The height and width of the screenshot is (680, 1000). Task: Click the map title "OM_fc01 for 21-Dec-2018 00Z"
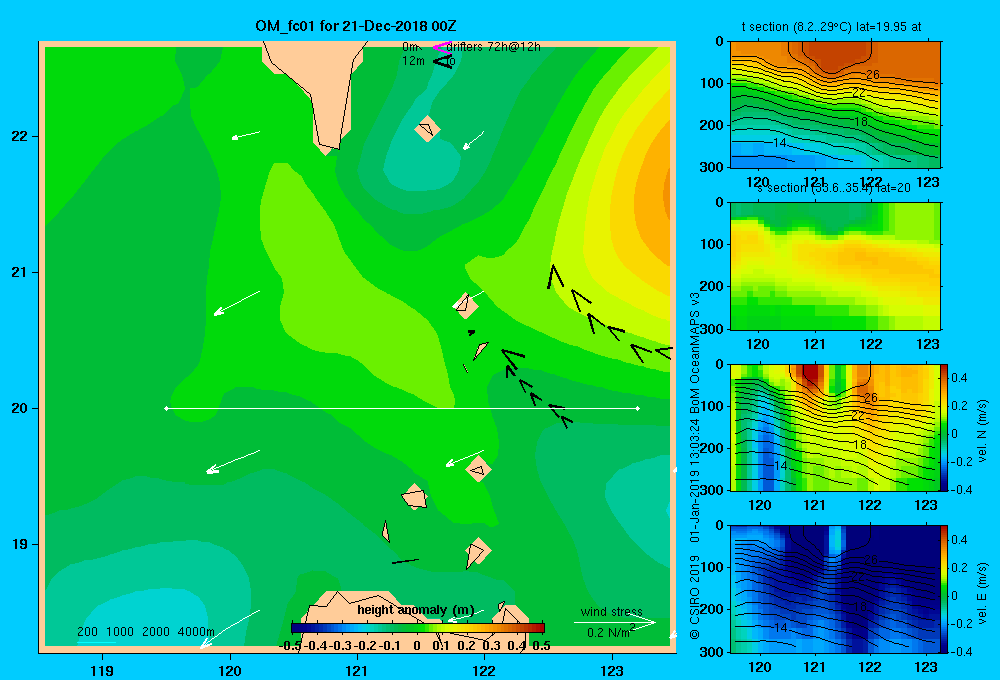point(355,26)
